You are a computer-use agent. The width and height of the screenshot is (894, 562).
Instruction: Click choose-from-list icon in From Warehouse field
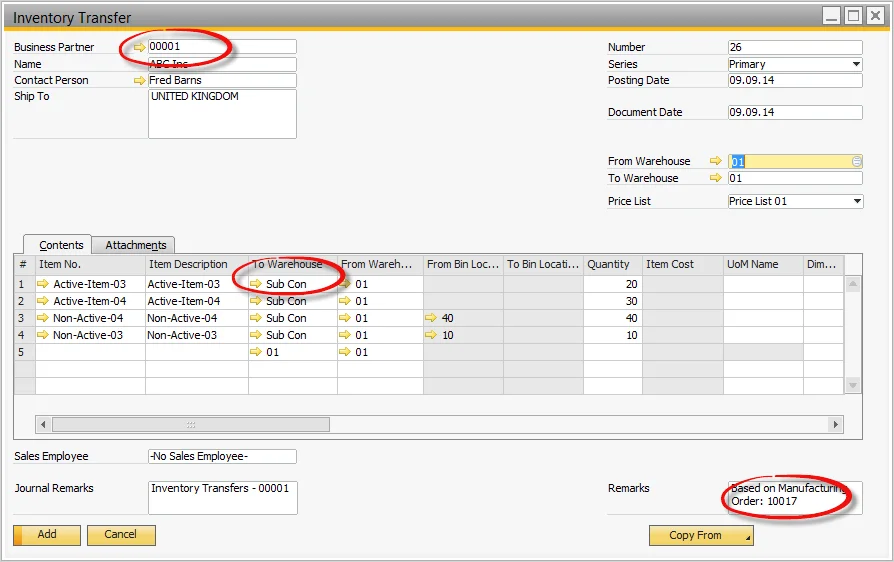click(x=856, y=162)
